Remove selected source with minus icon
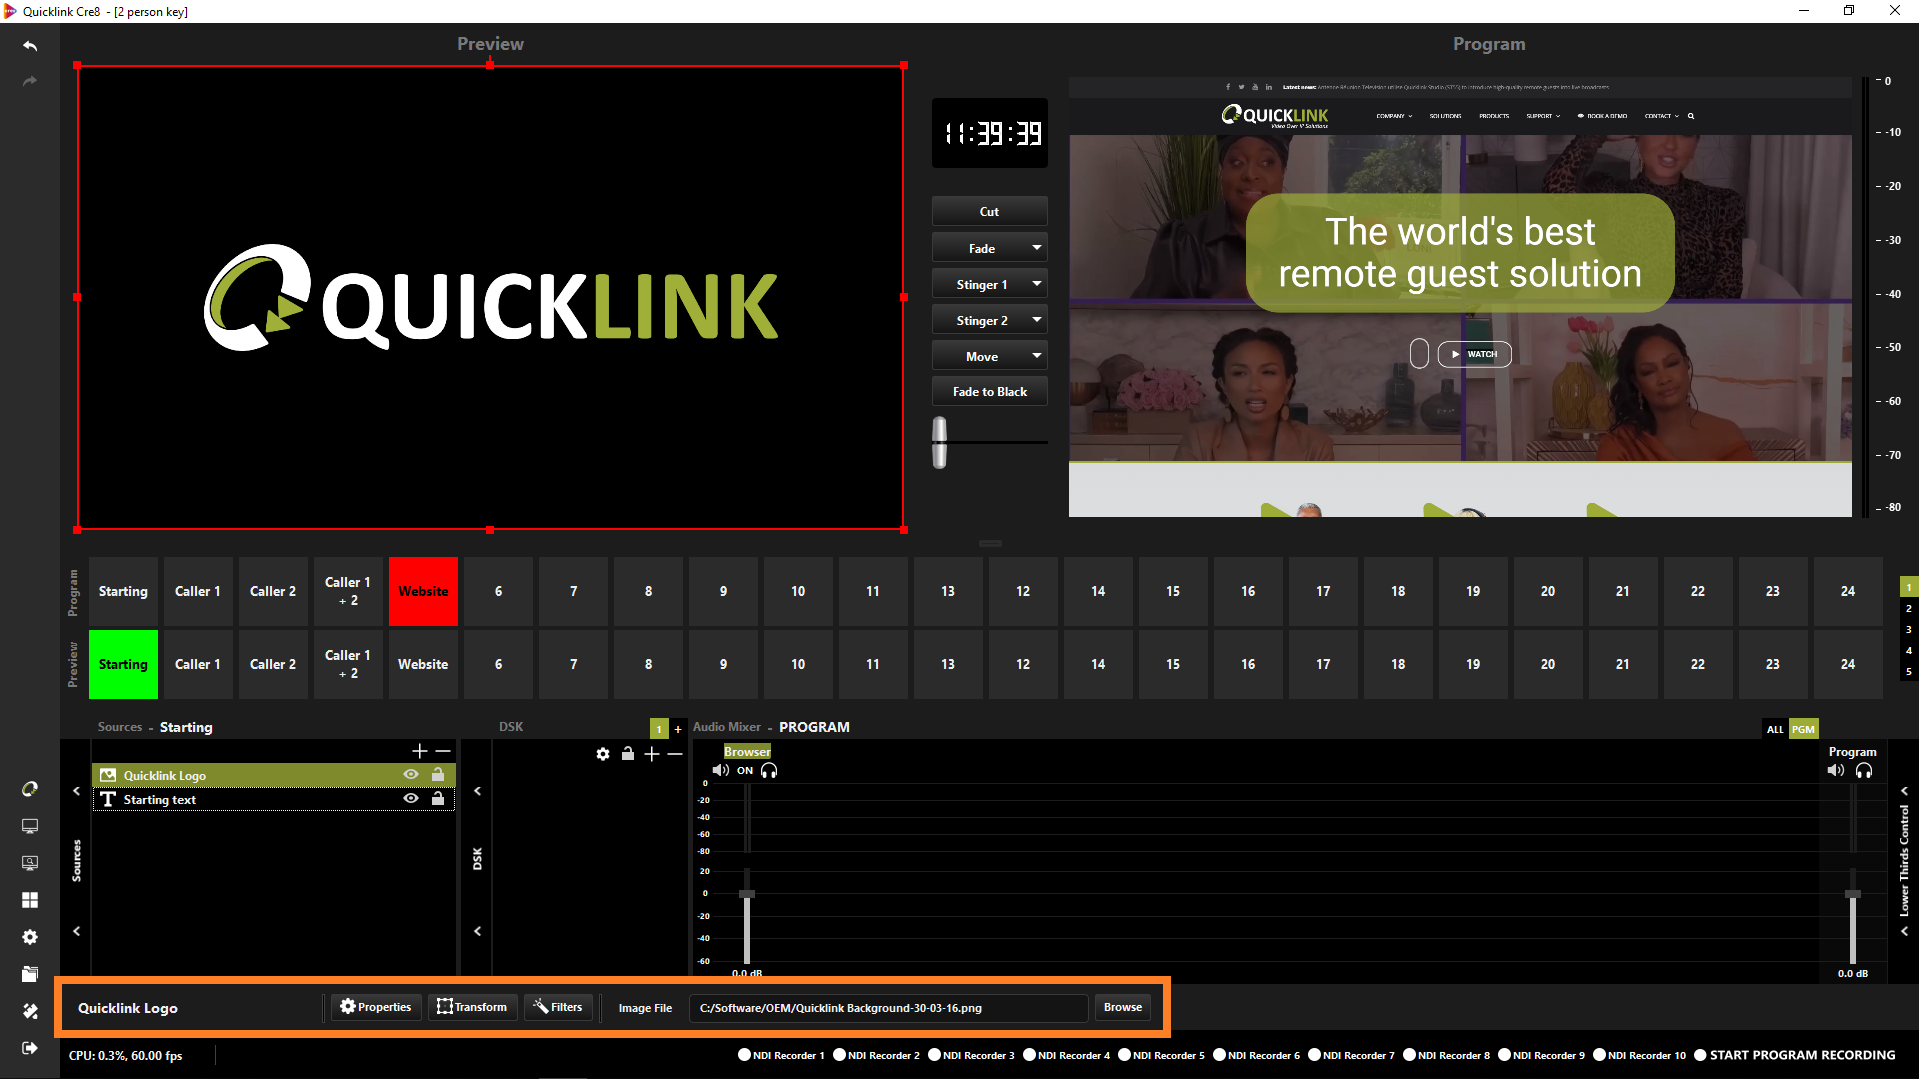The image size is (1919, 1079). 443,751
